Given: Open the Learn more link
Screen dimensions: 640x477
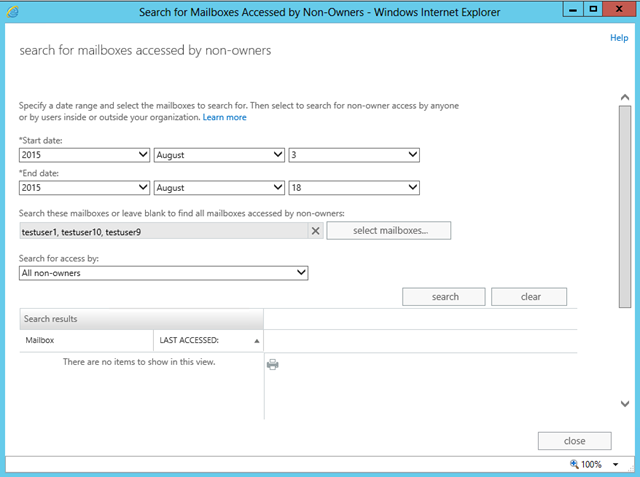Looking at the screenshot, I should (x=224, y=118).
